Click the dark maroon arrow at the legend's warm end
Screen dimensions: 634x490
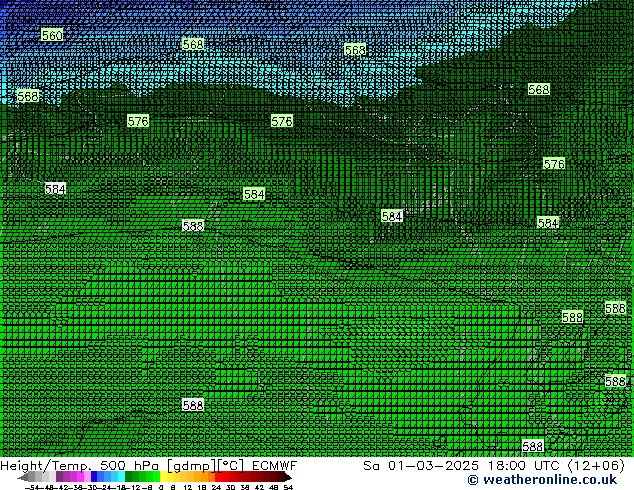[x=287, y=477]
